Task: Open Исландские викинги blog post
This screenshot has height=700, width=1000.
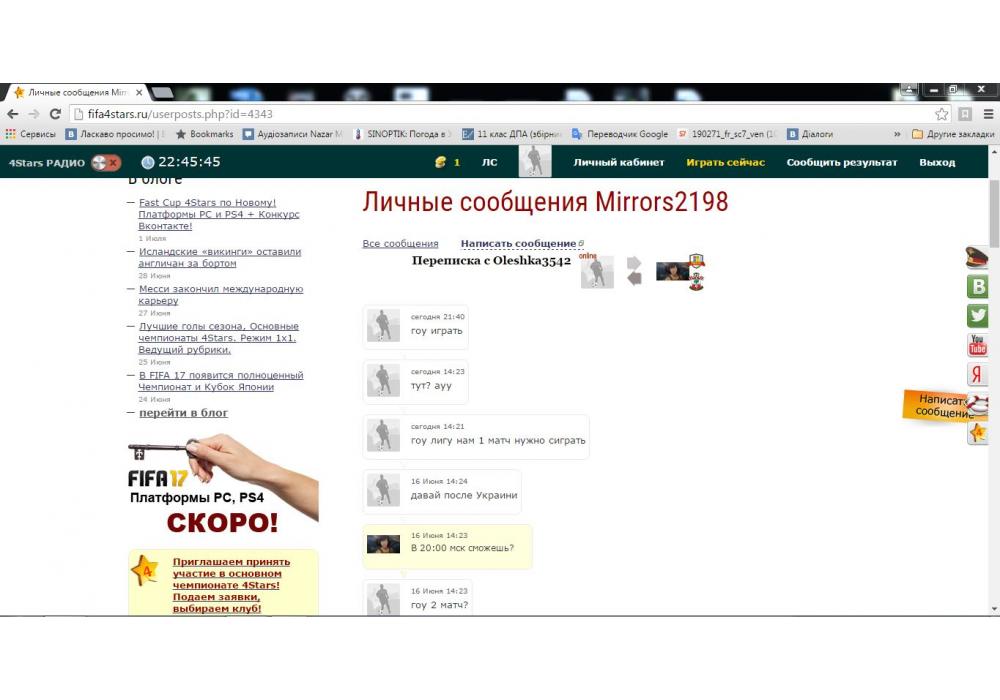Action: tap(220, 258)
